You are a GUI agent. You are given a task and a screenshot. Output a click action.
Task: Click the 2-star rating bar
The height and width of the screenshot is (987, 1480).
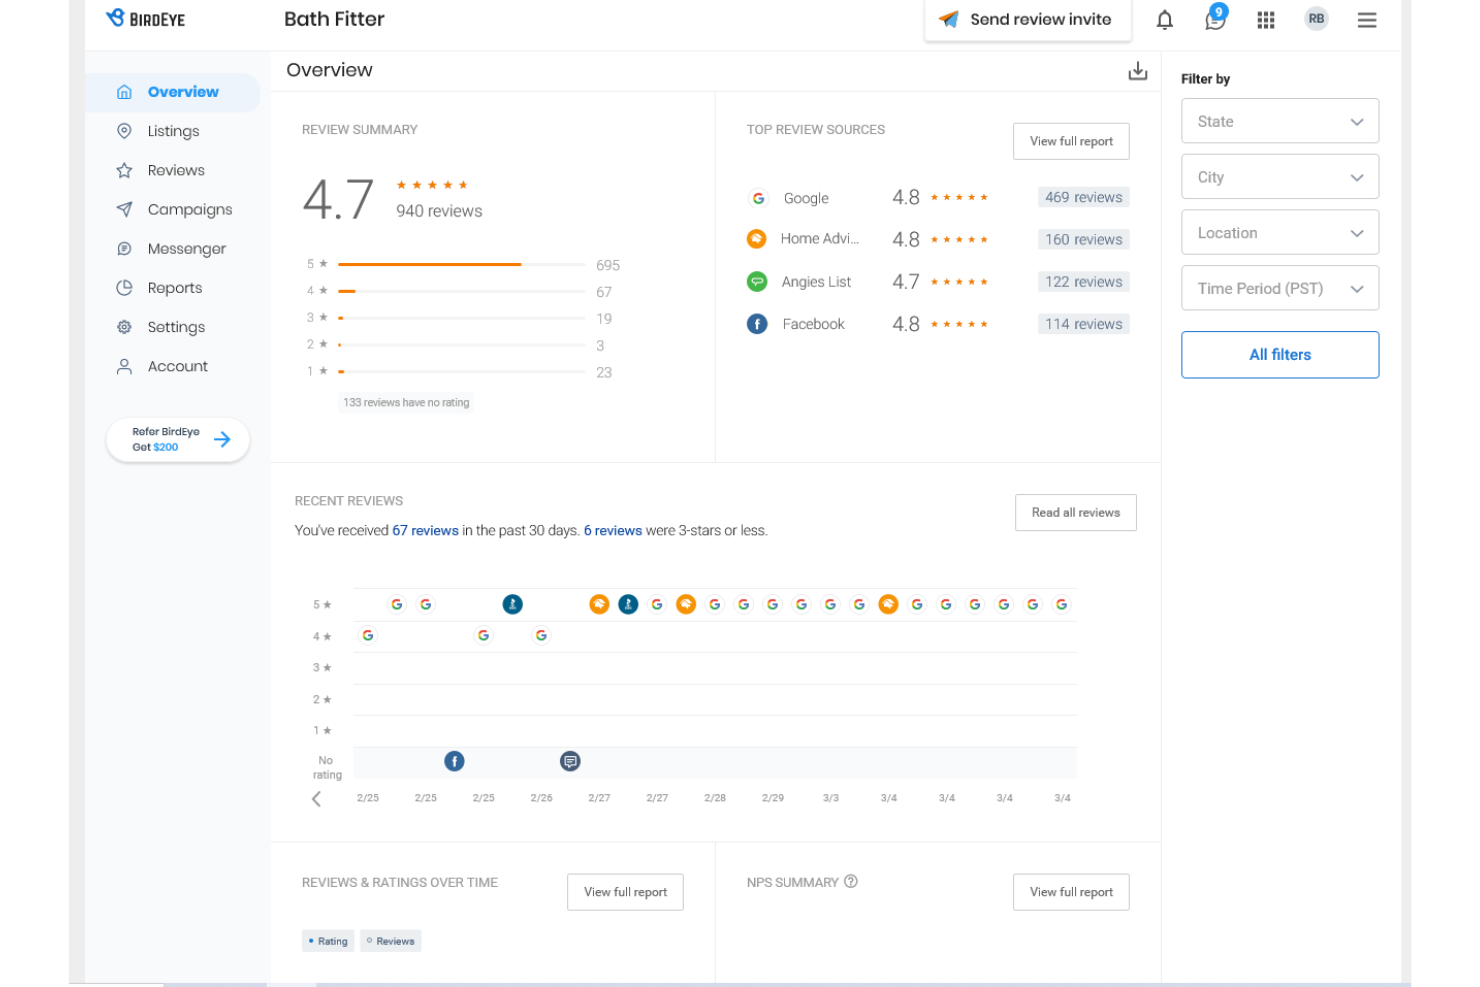(462, 345)
